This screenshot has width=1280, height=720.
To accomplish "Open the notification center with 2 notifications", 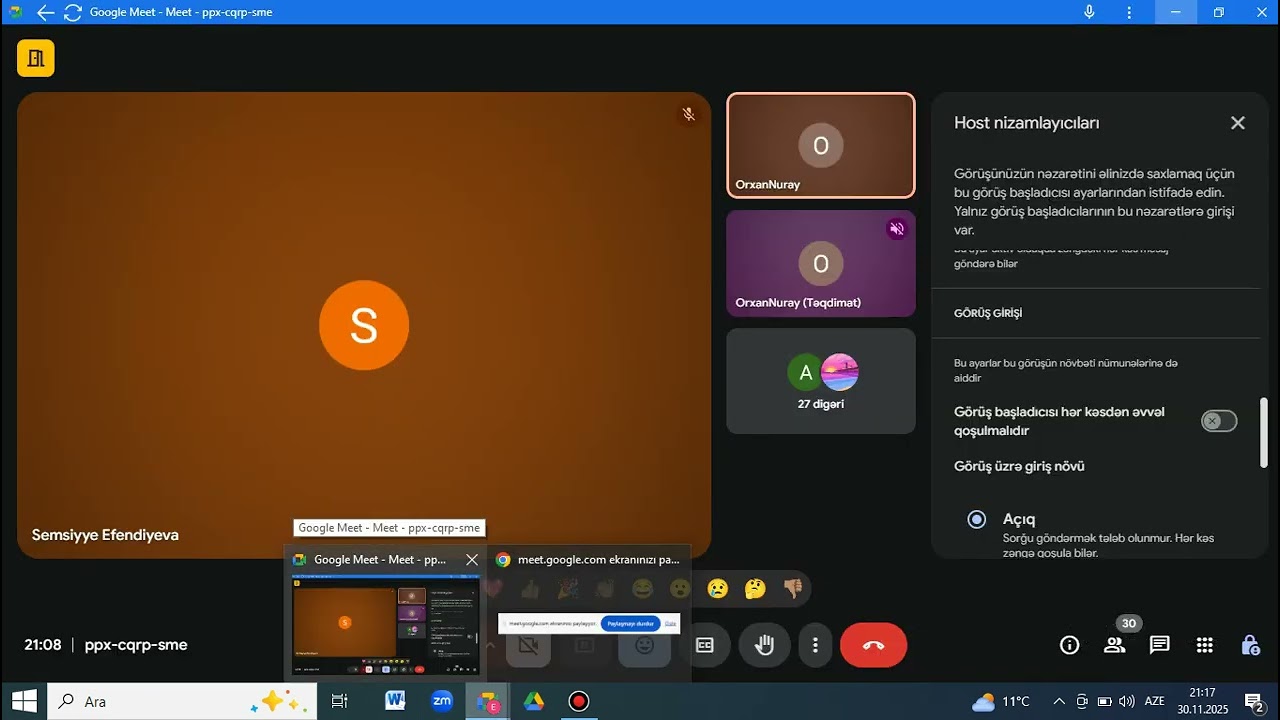I will point(1253,701).
